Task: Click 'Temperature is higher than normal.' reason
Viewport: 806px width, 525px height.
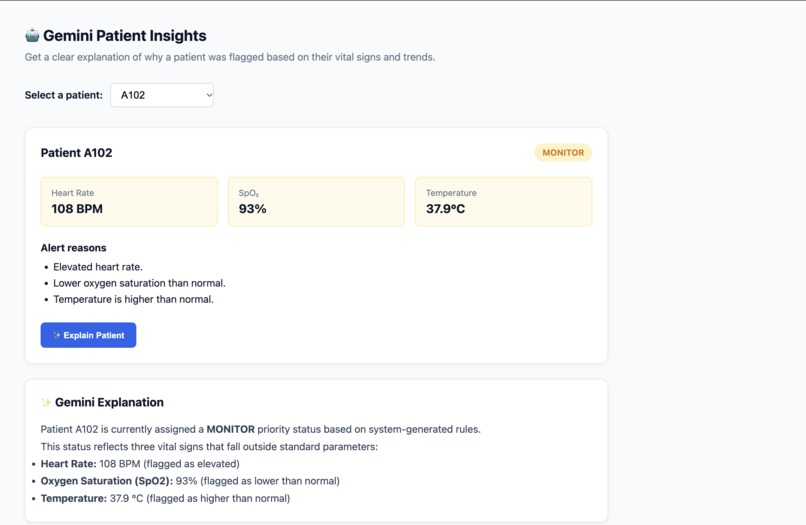Action: coord(133,299)
